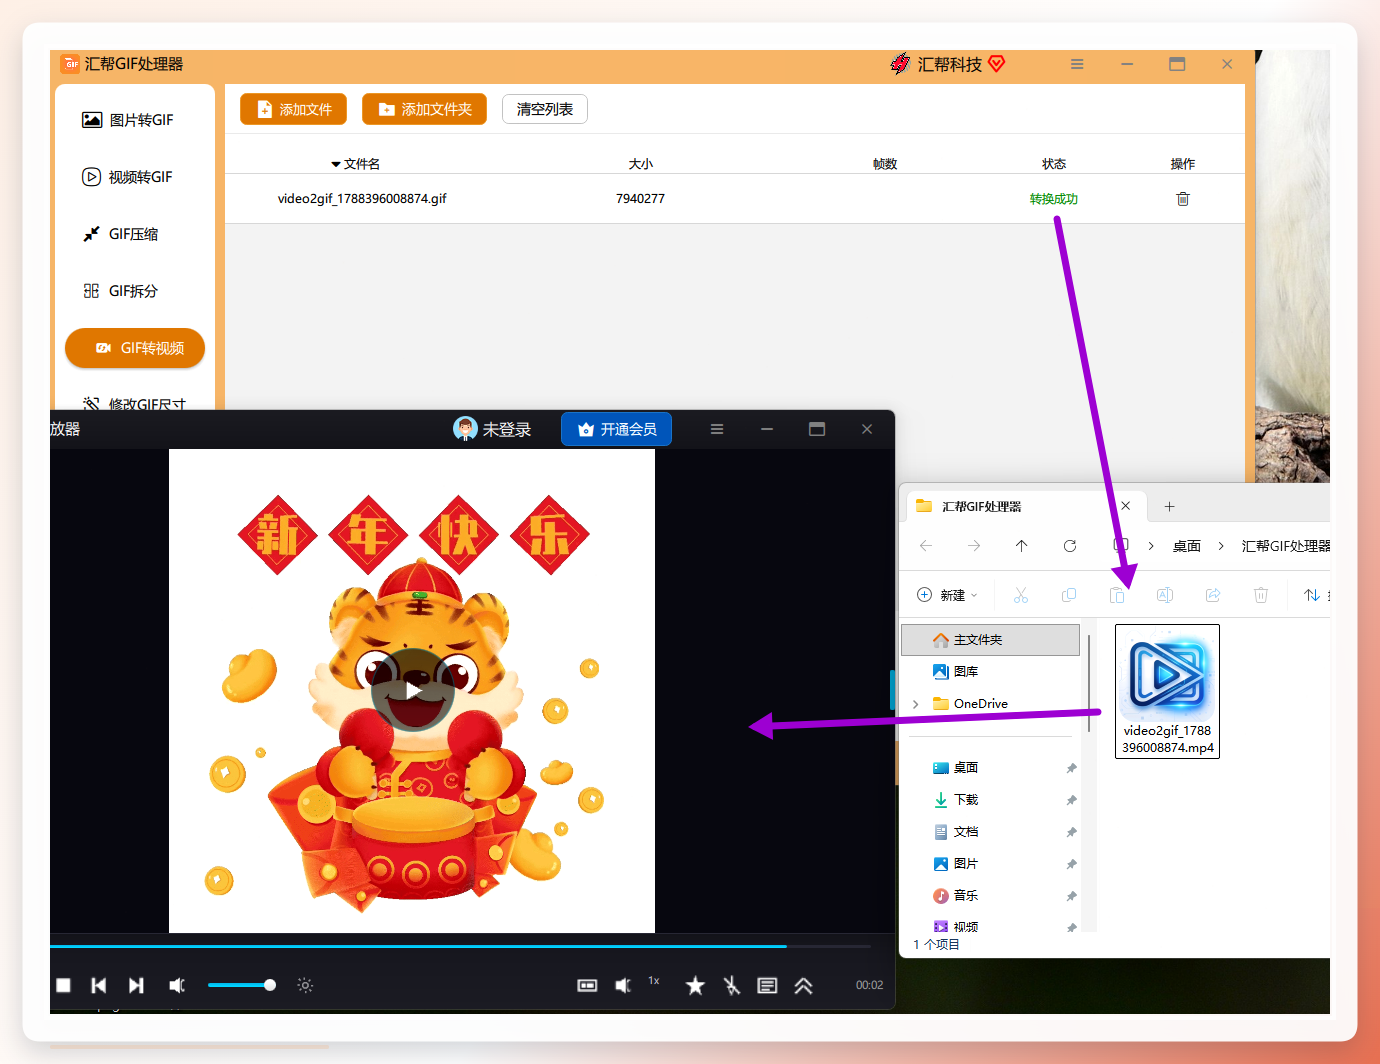Select the GIF拆分 sidebar item
Screen dimensions: 1380x1064
click(120, 291)
